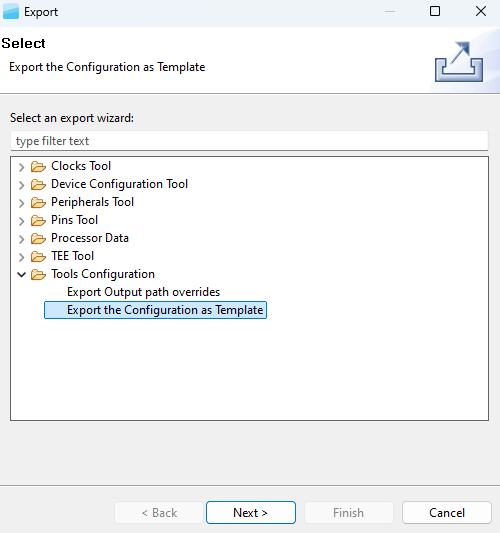Click the Pins Tool folder icon
The height and width of the screenshot is (533, 500).
tap(38, 221)
